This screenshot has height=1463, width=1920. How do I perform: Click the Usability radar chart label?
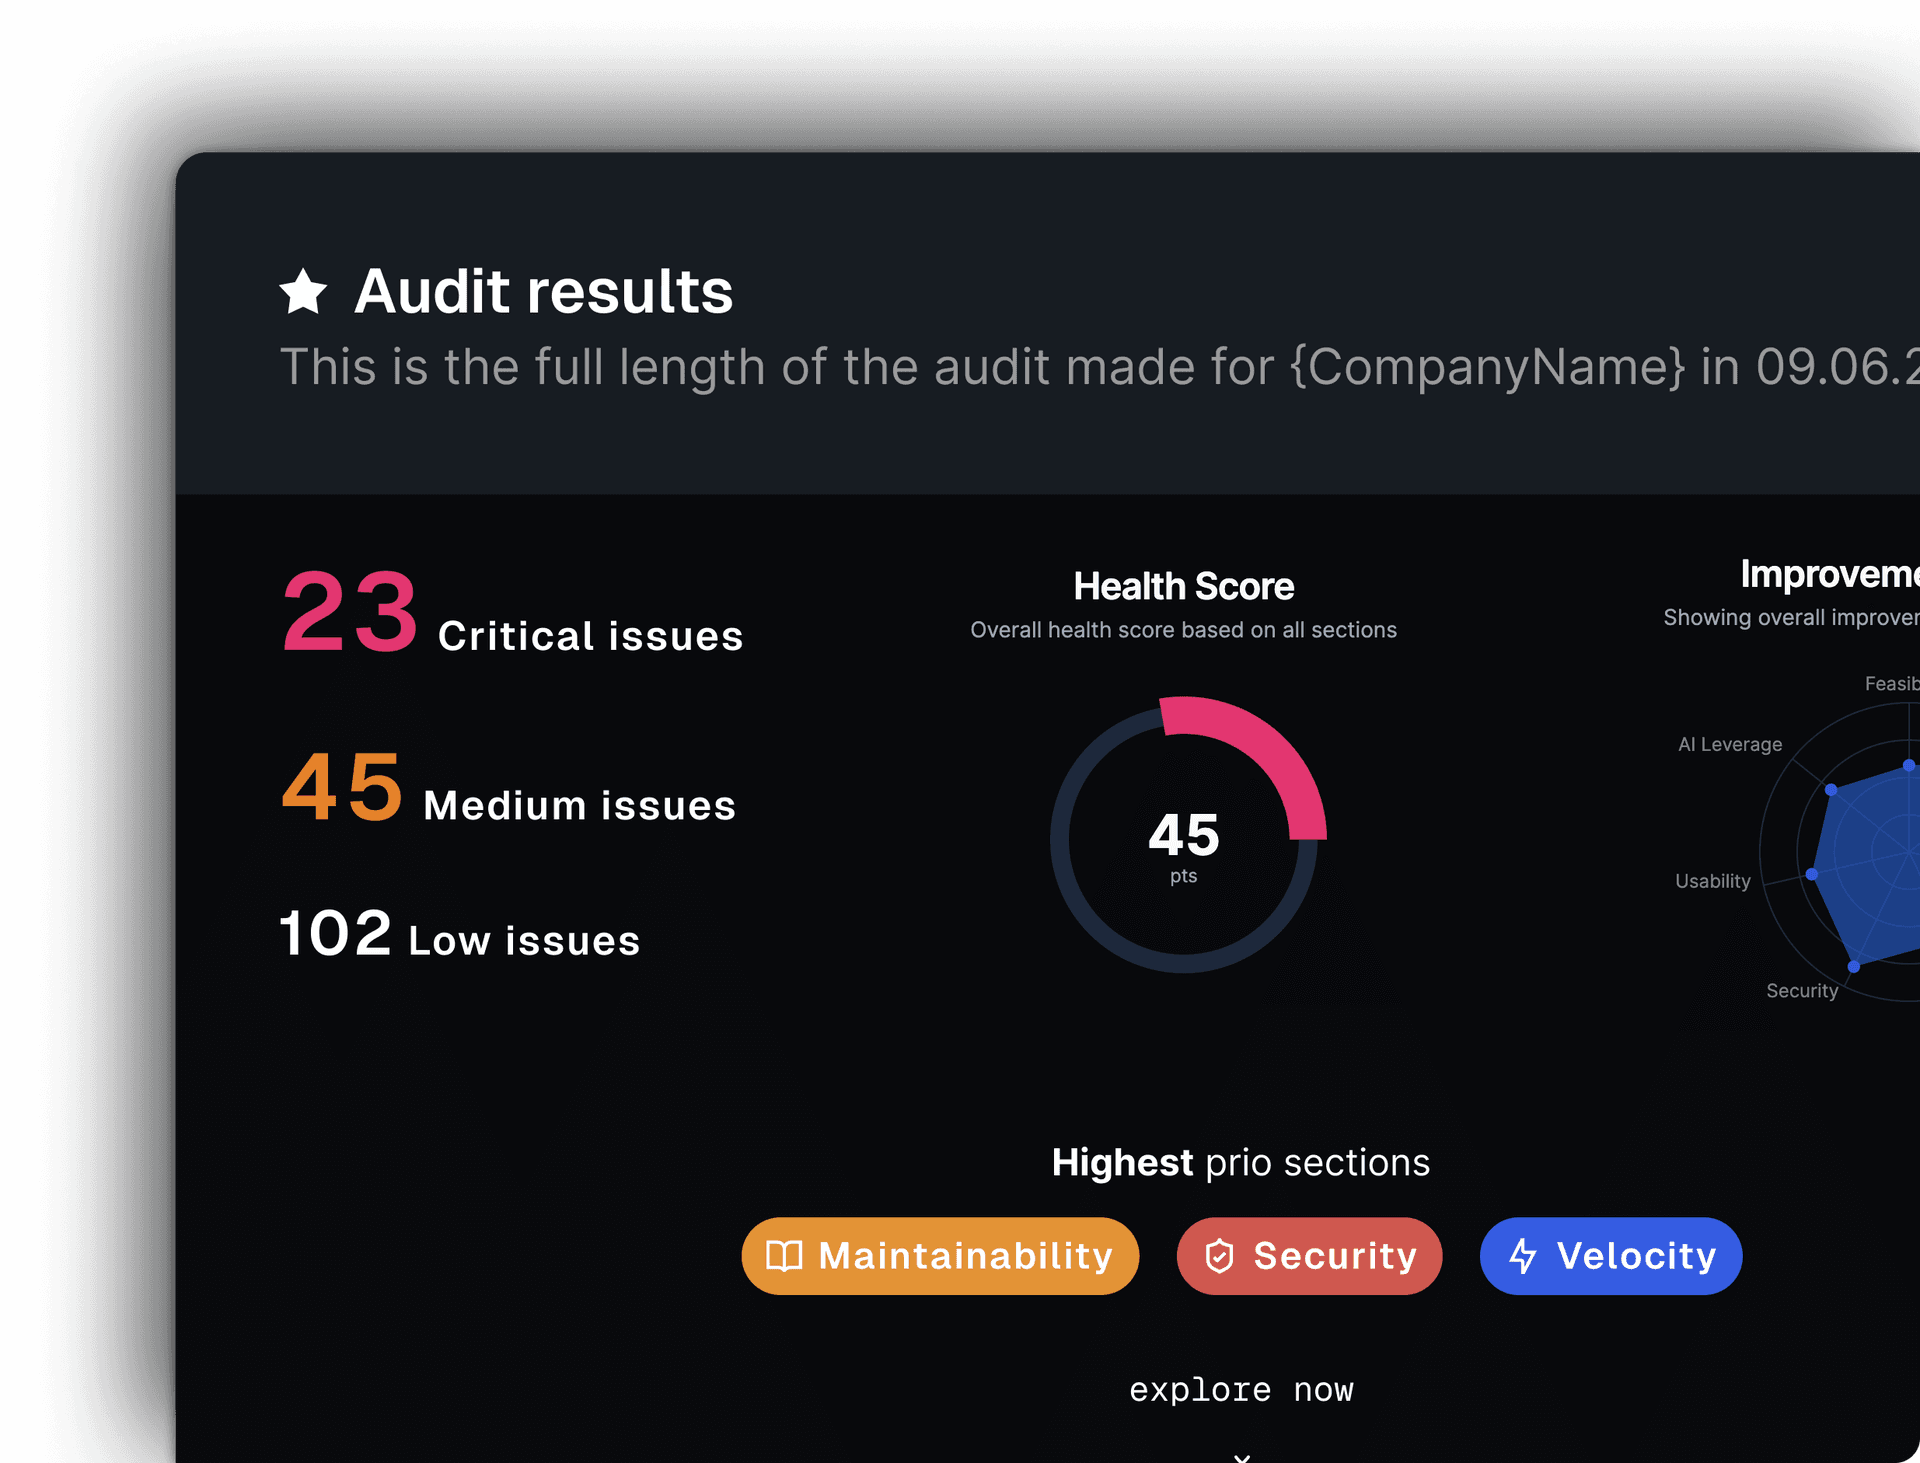pyautogui.click(x=1712, y=881)
